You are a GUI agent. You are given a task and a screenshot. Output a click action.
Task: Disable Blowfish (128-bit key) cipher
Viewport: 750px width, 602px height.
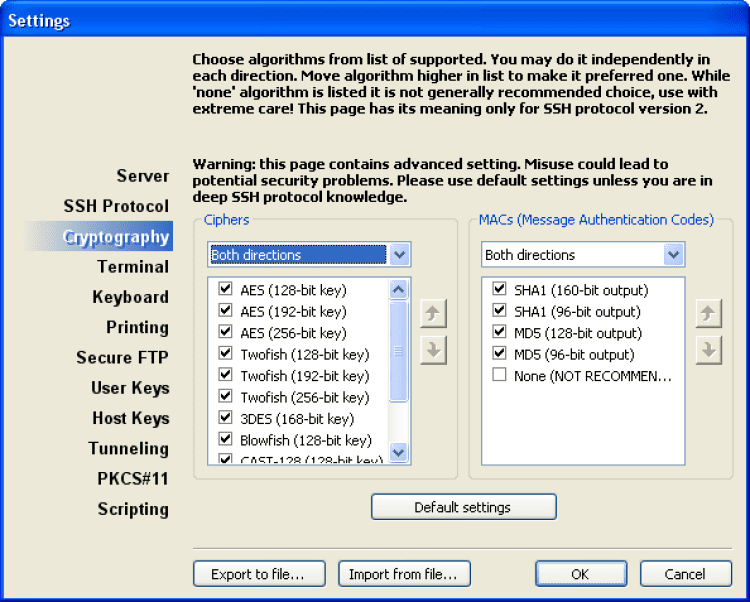pos(225,438)
